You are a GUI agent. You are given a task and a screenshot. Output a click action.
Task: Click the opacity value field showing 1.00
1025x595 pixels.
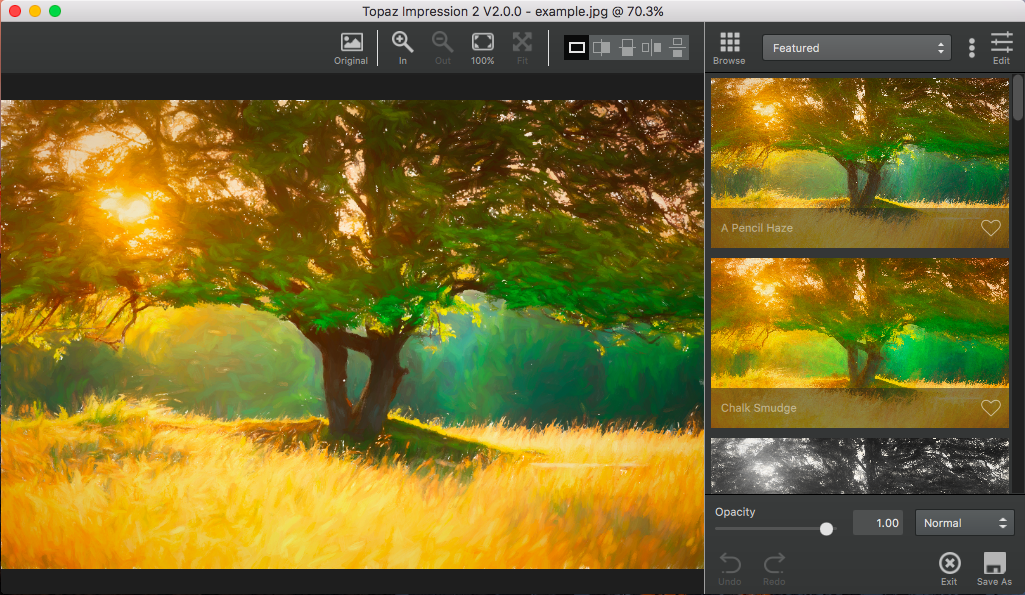point(877,523)
